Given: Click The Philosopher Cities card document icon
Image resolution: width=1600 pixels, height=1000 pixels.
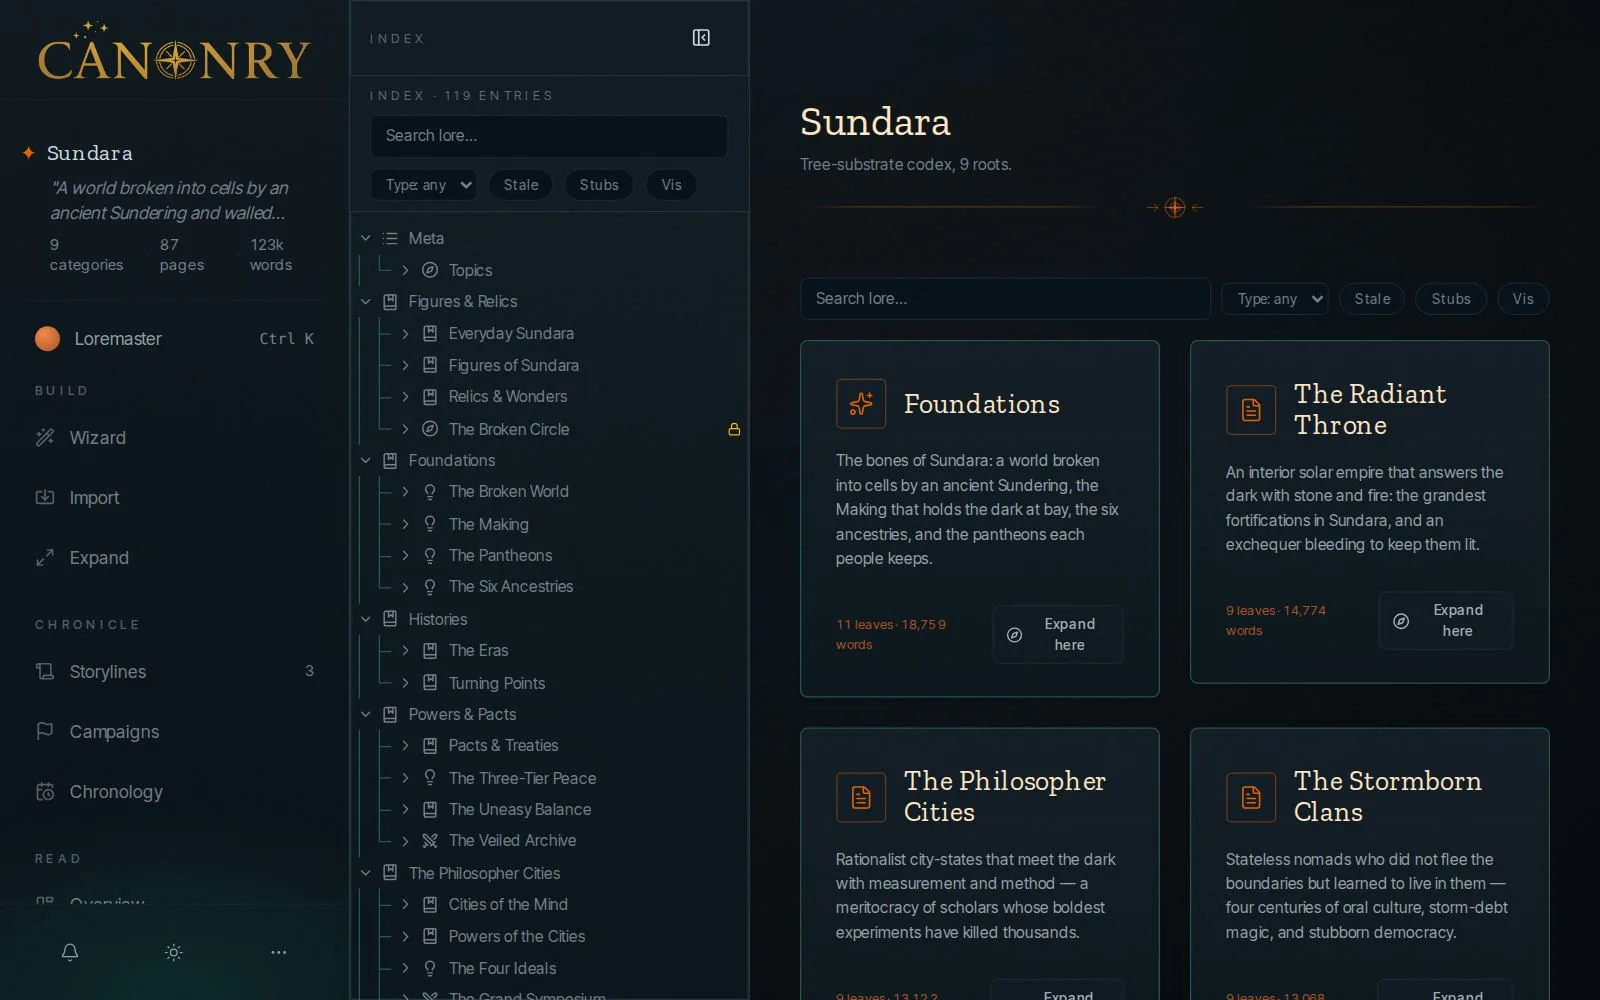Looking at the screenshot, I should click(x=861, y=797).
